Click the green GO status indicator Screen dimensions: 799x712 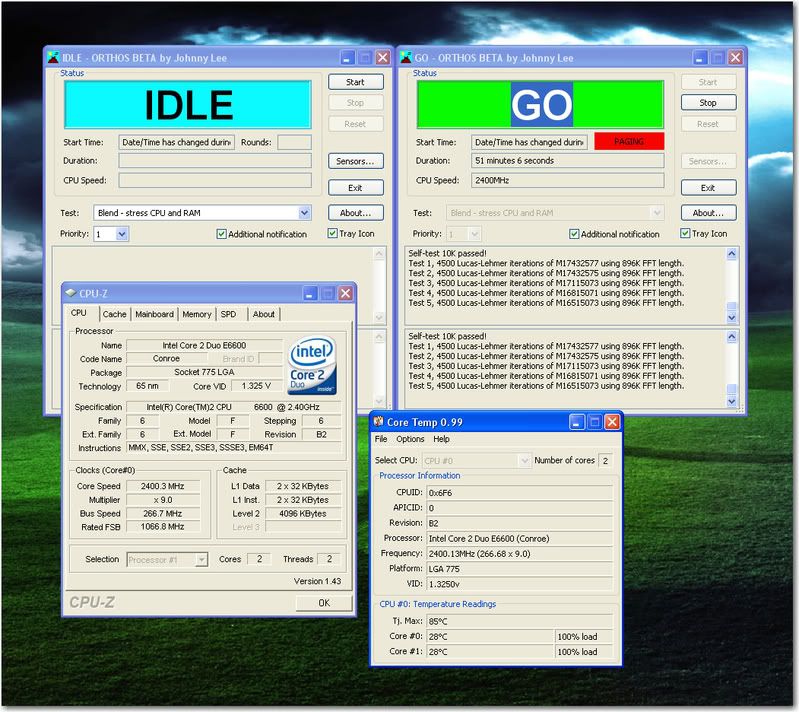click(541, 104)
